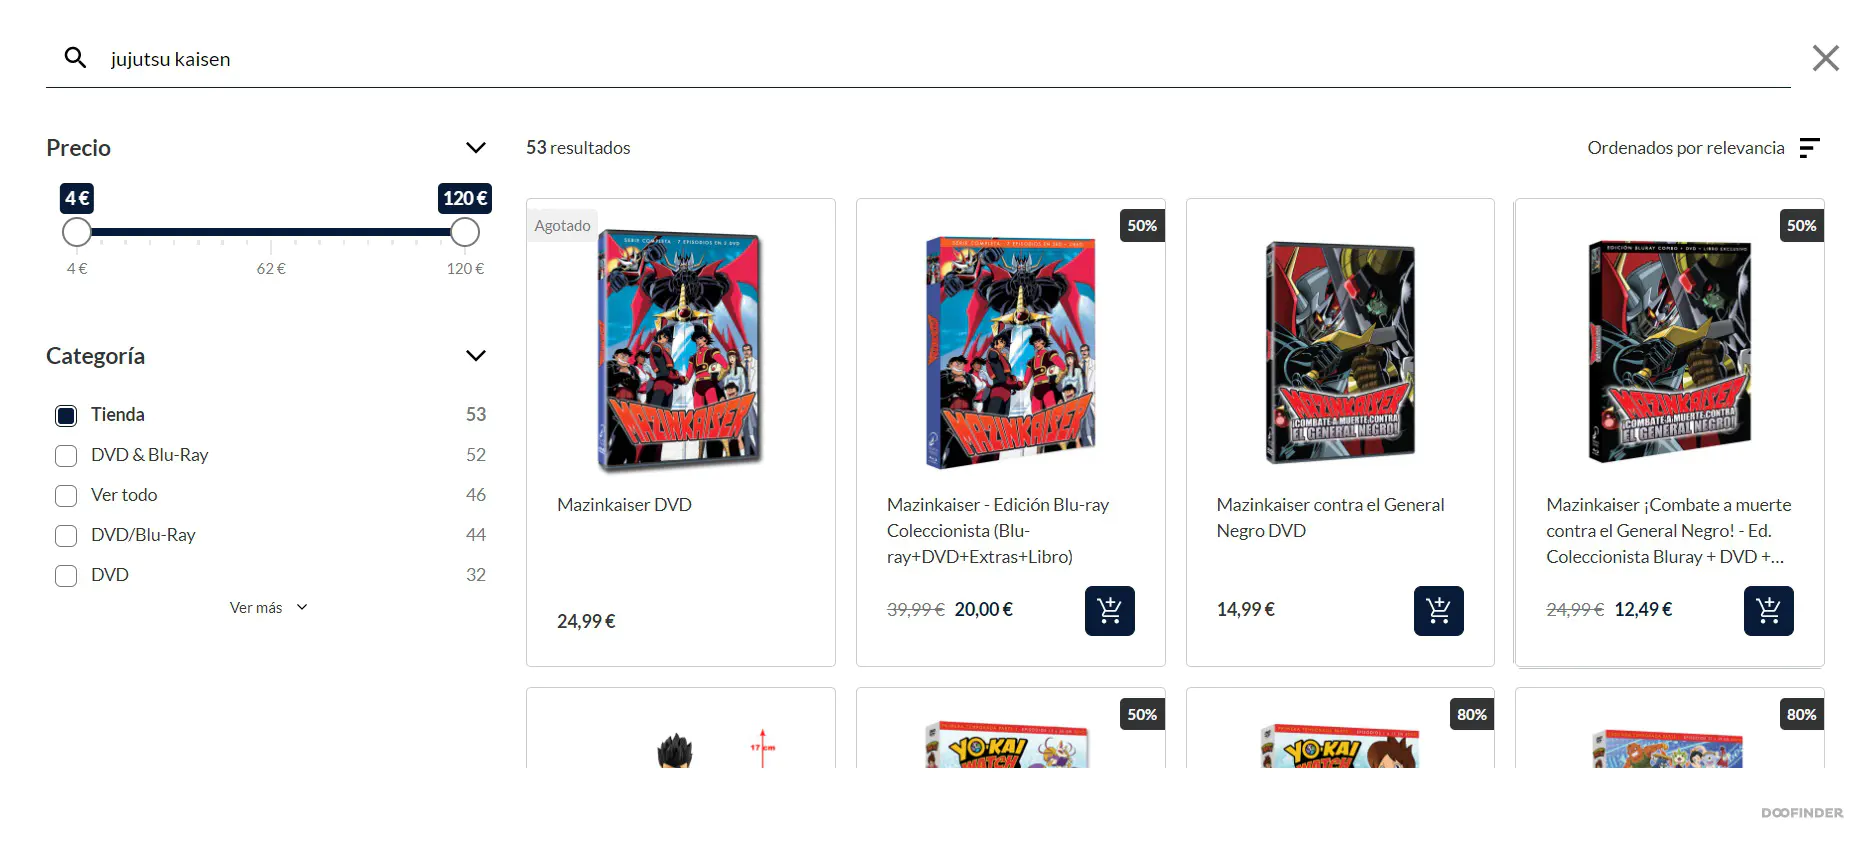Toggle the Tienda category checkbox
The height and width of the screenshot is (849, 1874).
66,415
